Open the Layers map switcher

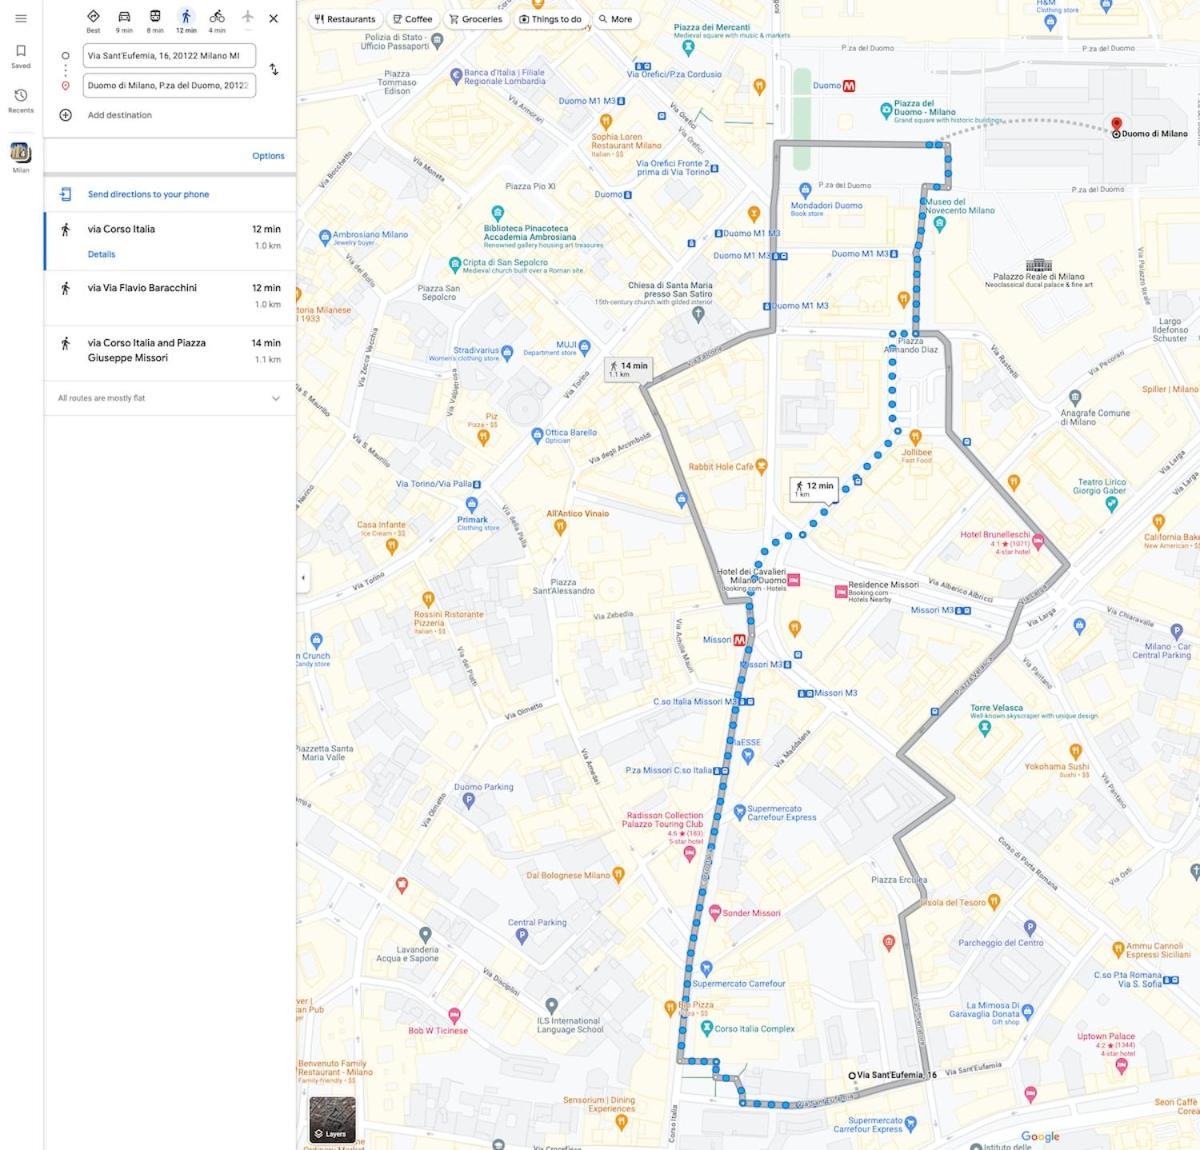pyautogui.click(x=332, y=1119)
